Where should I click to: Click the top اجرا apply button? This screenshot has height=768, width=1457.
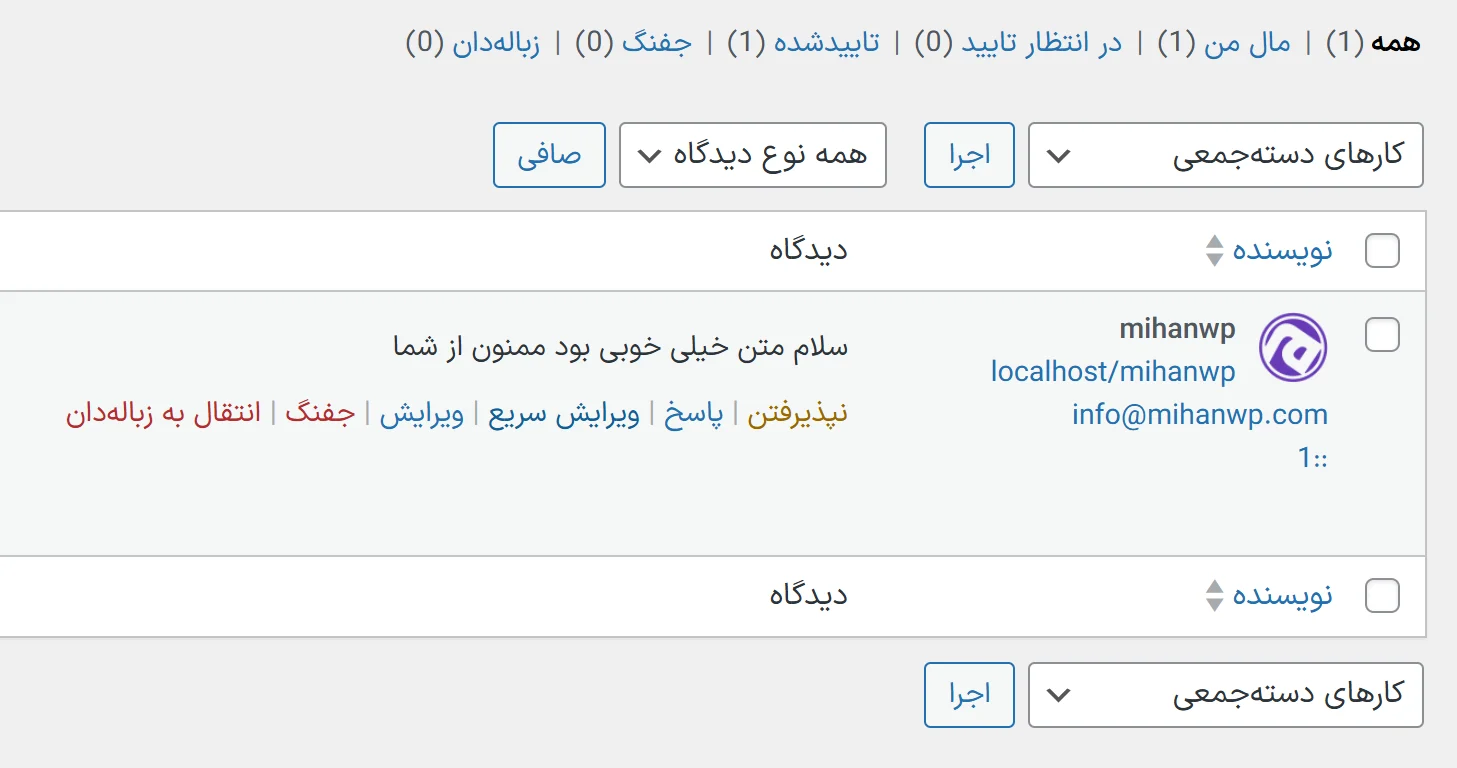click(968, 155)
